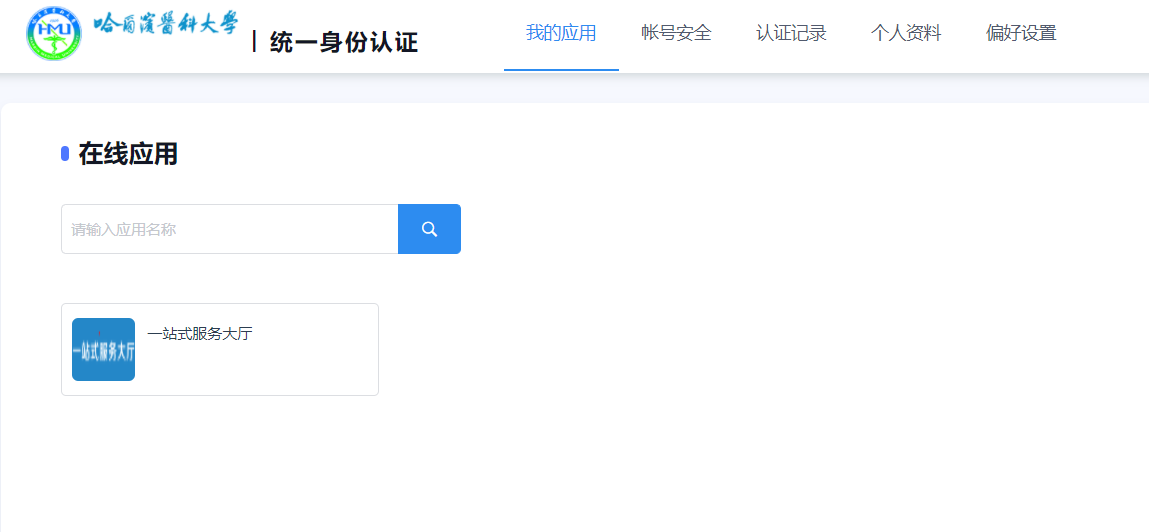The image size is (1149, 532).
Task: Select the 个人资料 tab
Action: point(906,33)
